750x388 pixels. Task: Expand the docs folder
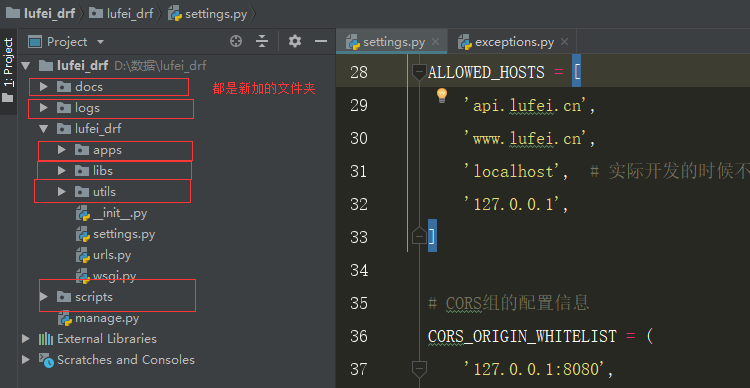coord(44,87)
